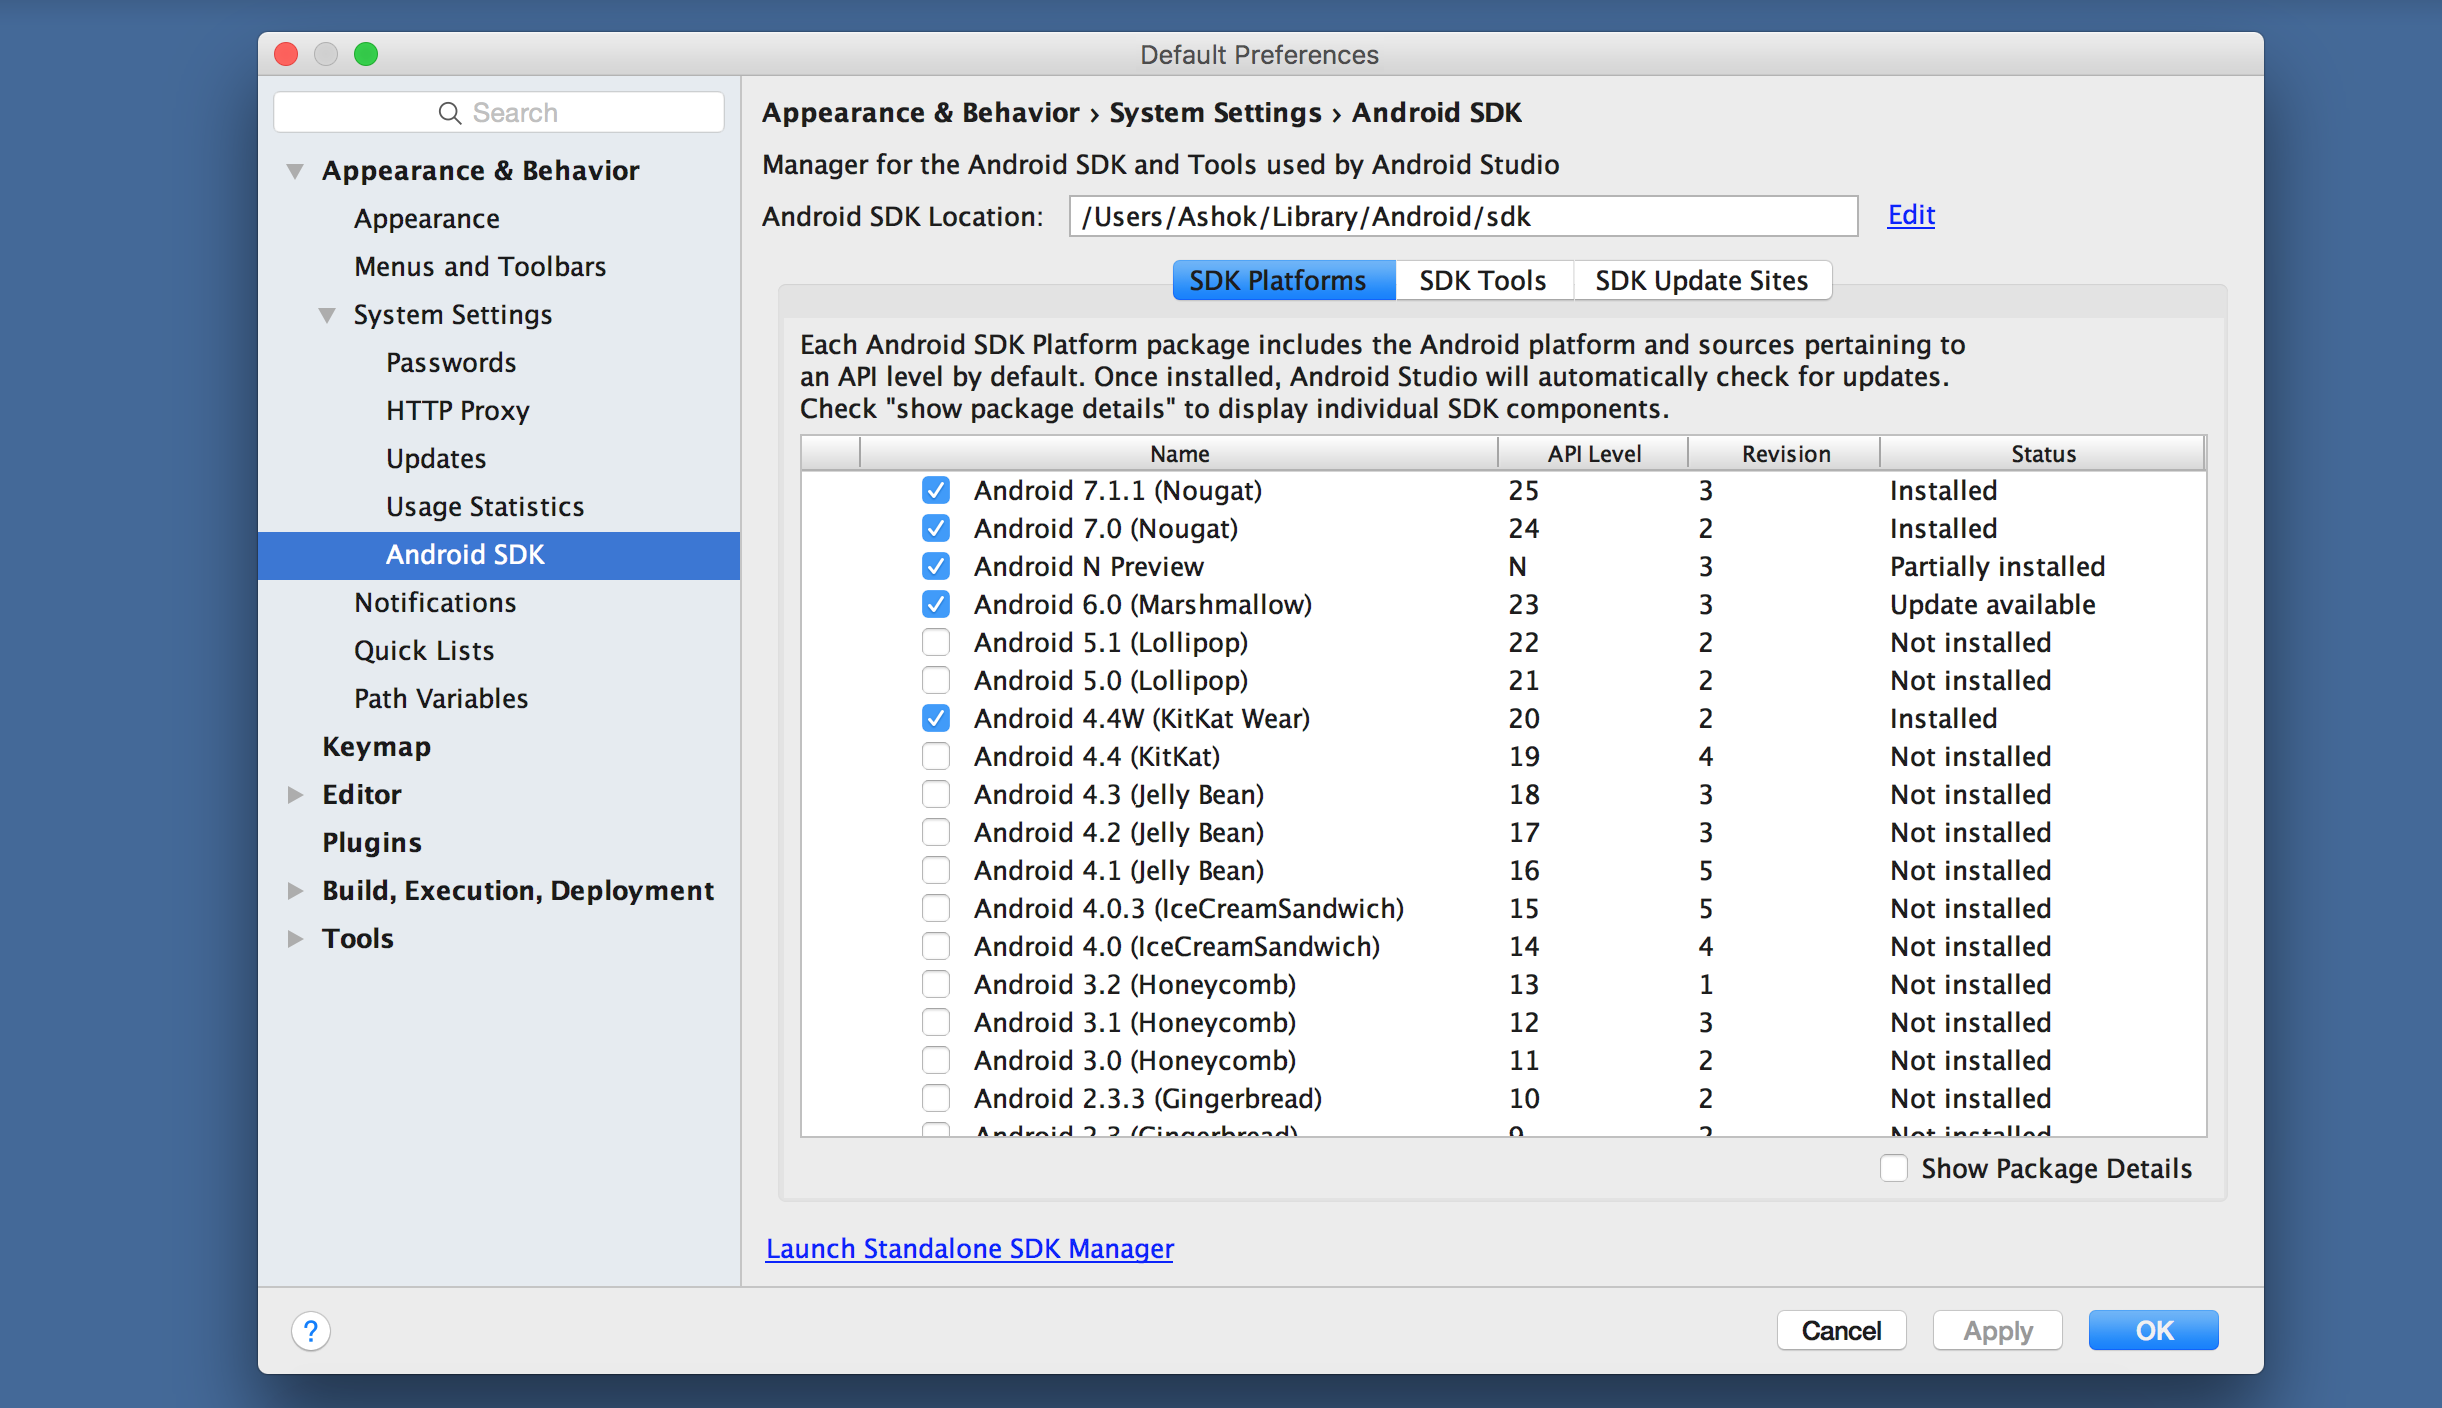
Task: Open Appearance settings page
Action: tap(427, 219)
